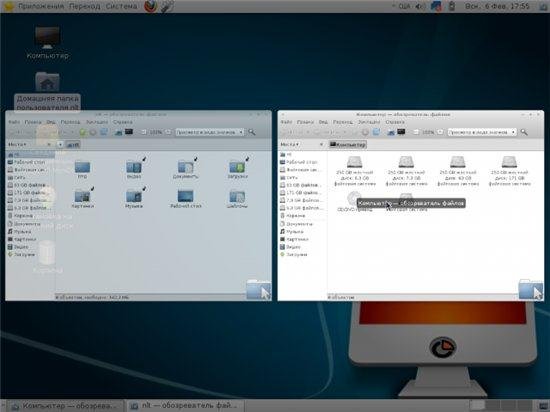Select the 250 GB disk with 171 GB filesystem

coord(509,171)
